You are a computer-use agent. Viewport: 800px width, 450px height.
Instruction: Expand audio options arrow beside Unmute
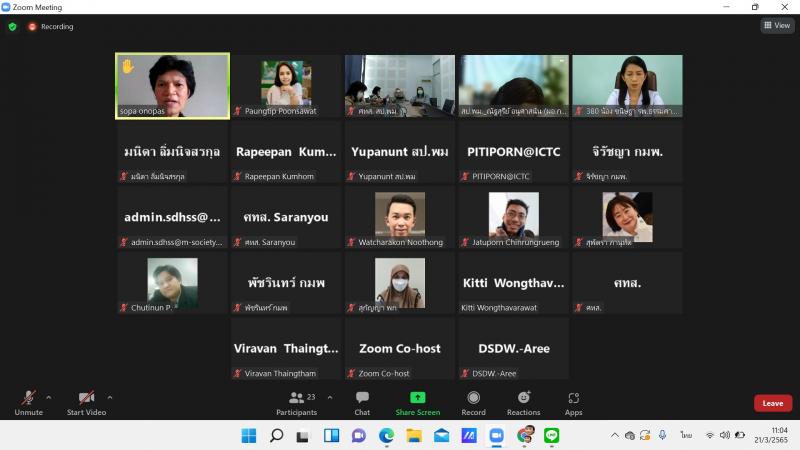[49, 397]
